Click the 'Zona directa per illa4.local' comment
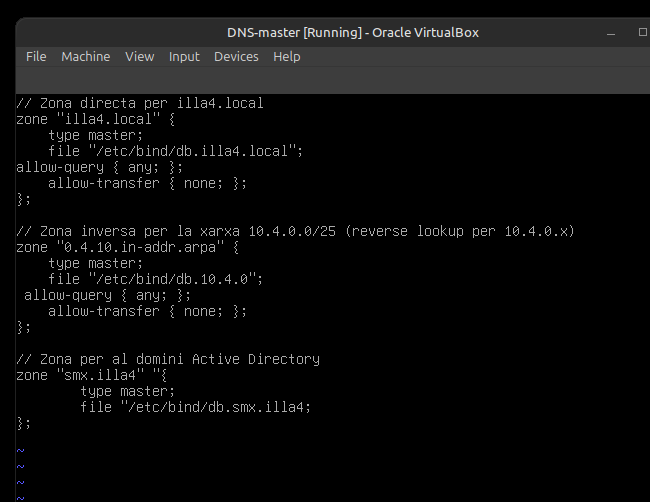650x502 pixels. pyautogui.click(x=140, y=103)
